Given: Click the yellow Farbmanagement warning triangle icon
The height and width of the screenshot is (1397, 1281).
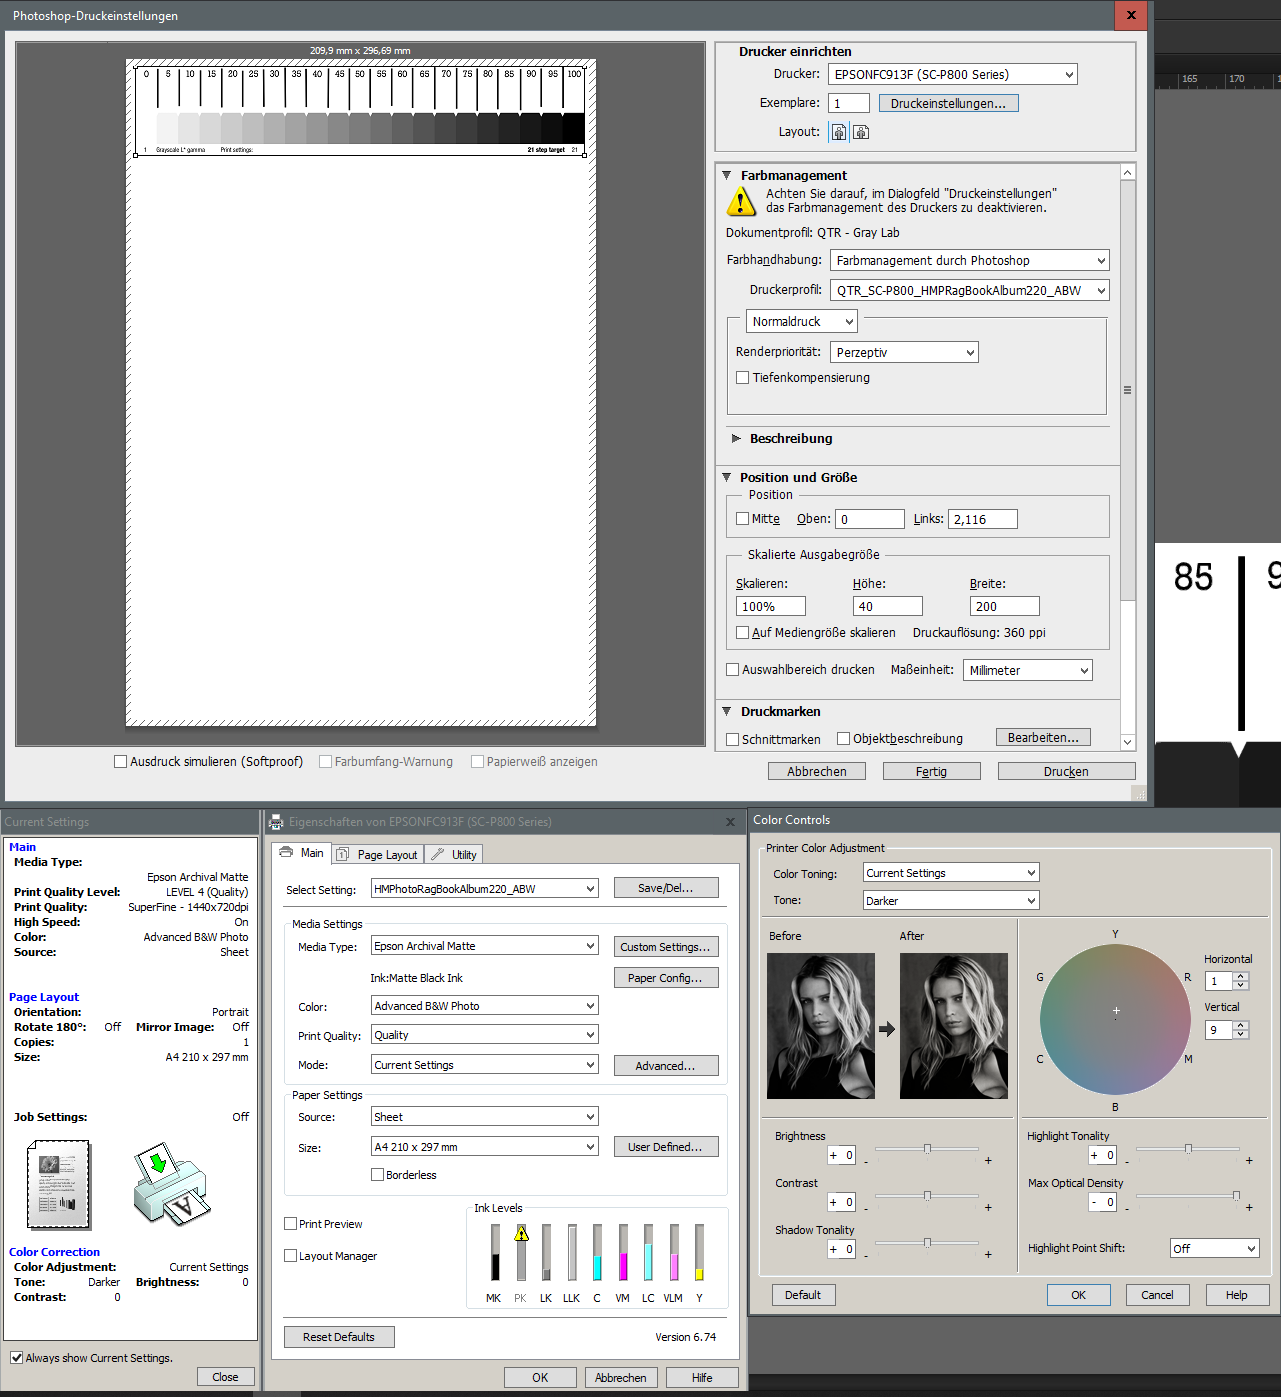Looking at the screenshot, I should (x=740, y=202).
